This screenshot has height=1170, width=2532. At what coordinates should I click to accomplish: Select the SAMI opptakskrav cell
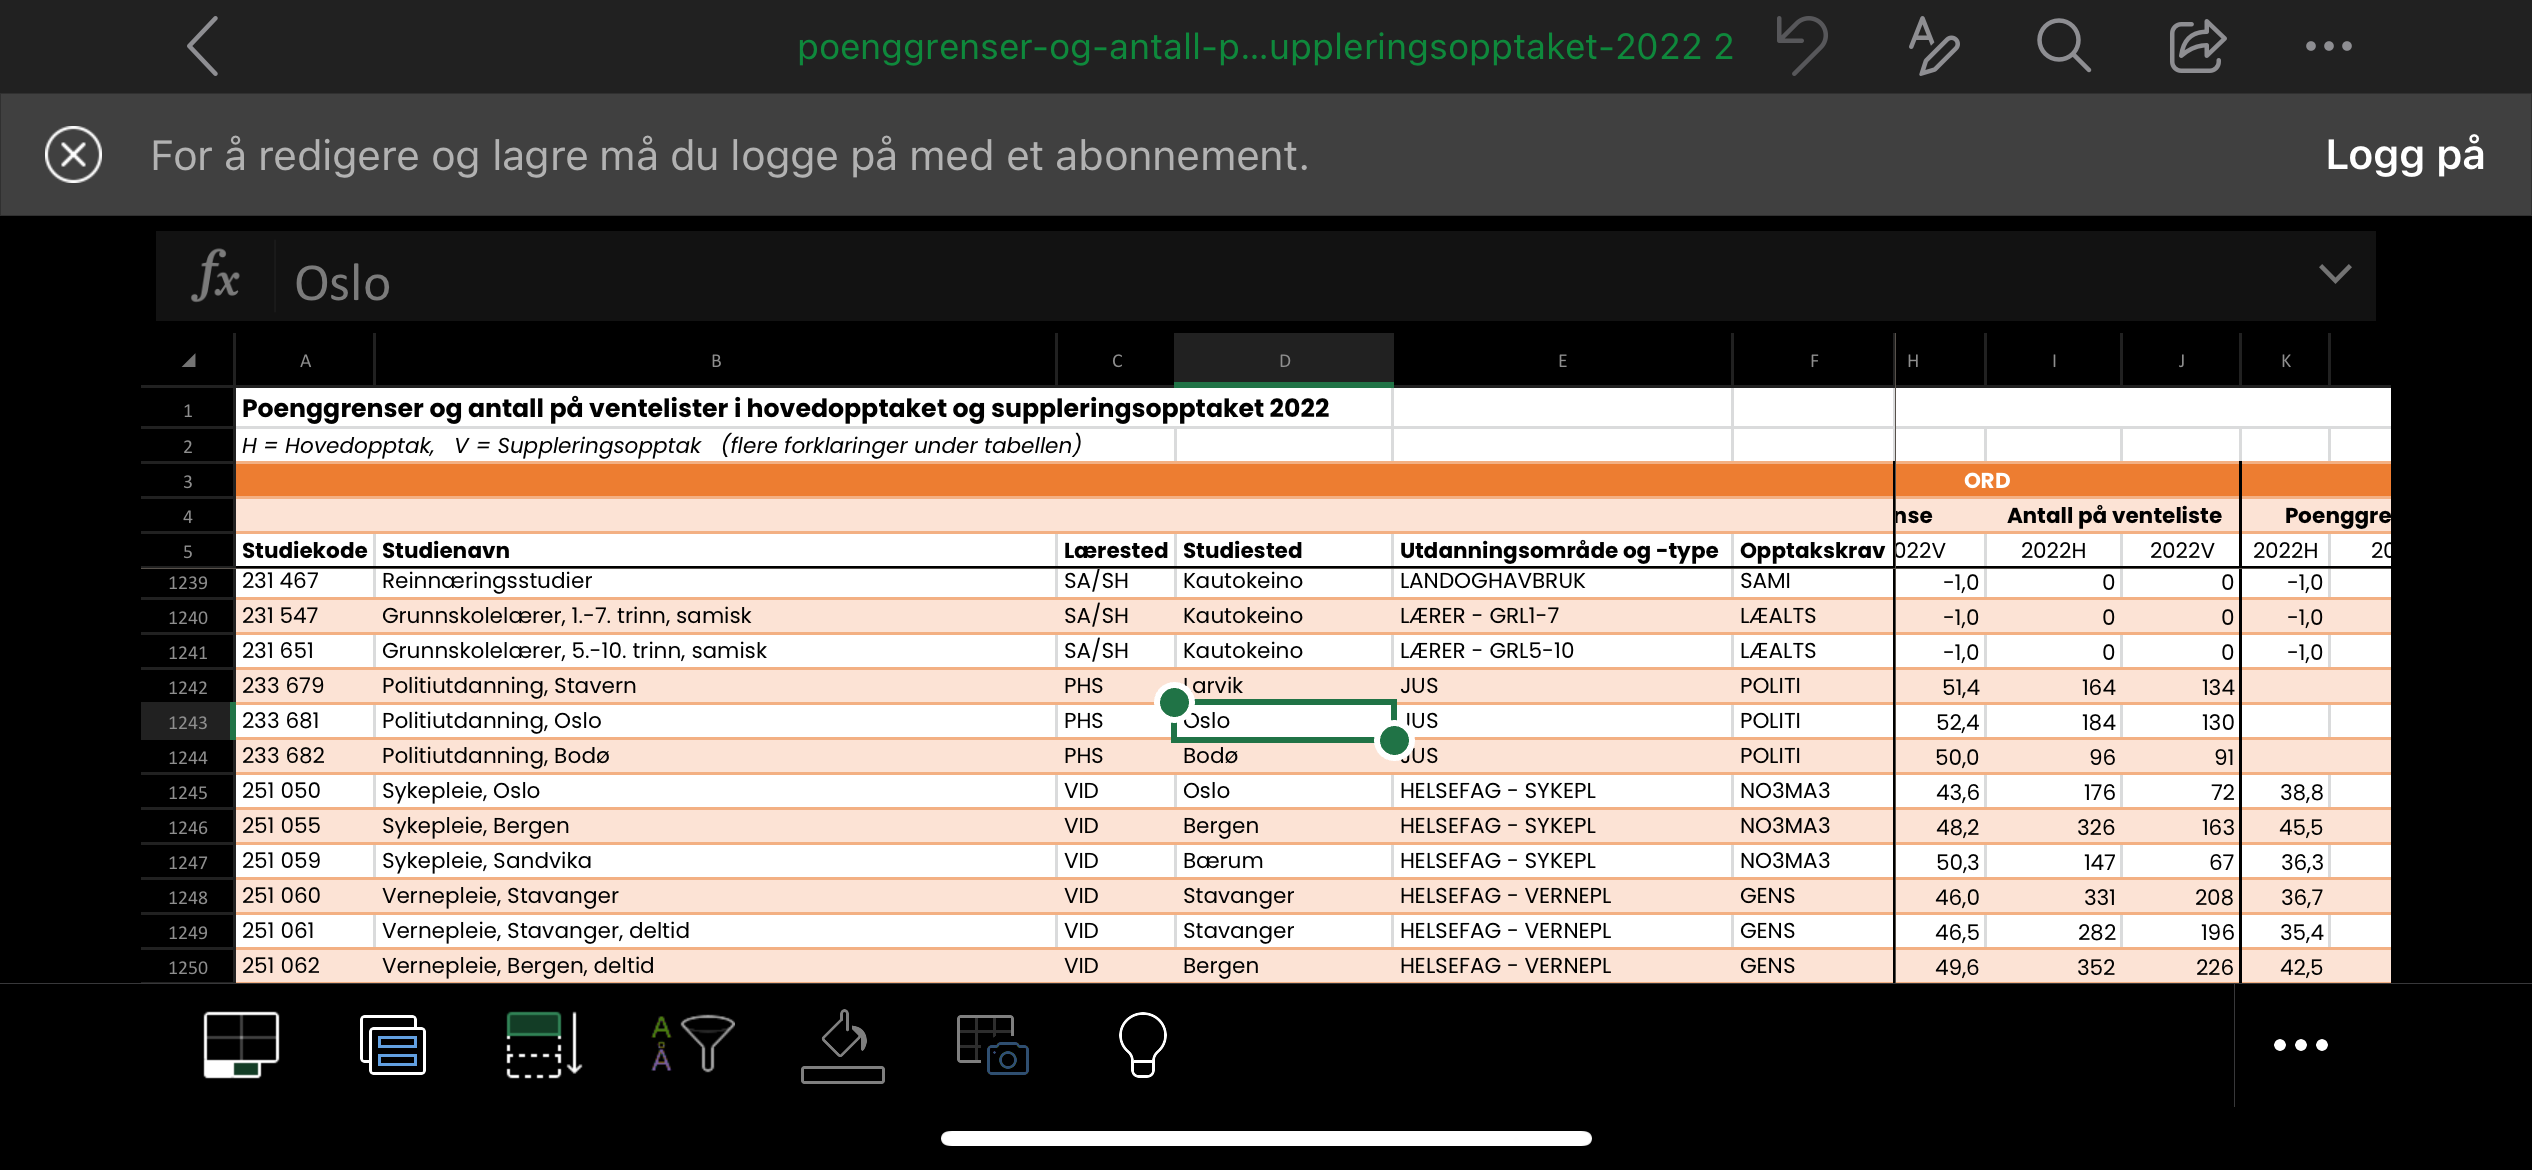click(1812, 581)
